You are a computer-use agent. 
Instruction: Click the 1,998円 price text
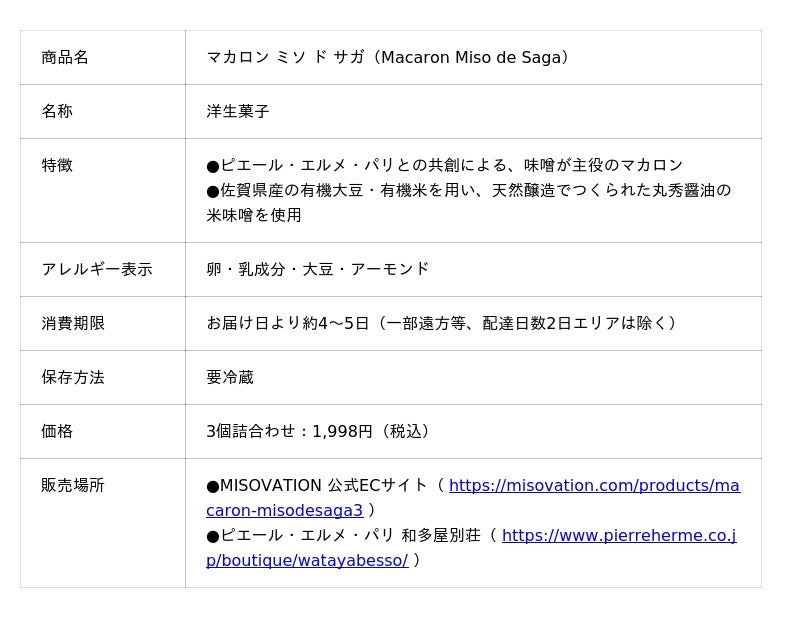tap(342, 431)
